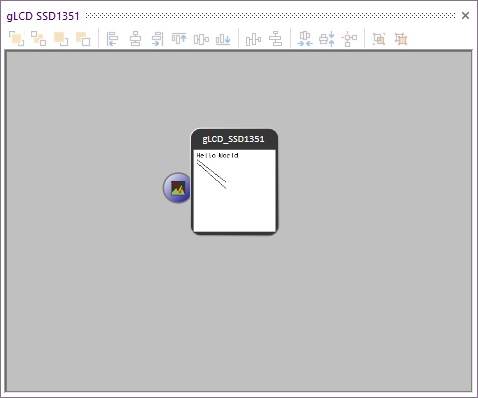Click the Send to Back icon
Viewport: 478px width, 398px height.
coord(39,39)
